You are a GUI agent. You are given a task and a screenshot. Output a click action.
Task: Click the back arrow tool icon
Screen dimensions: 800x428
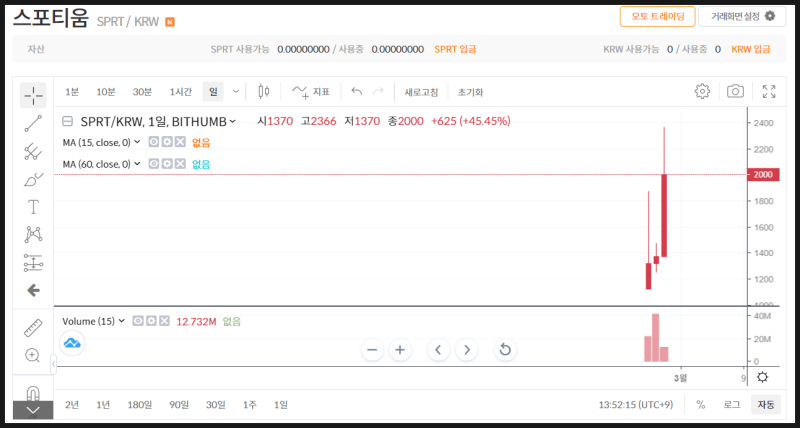click(33, 291)
